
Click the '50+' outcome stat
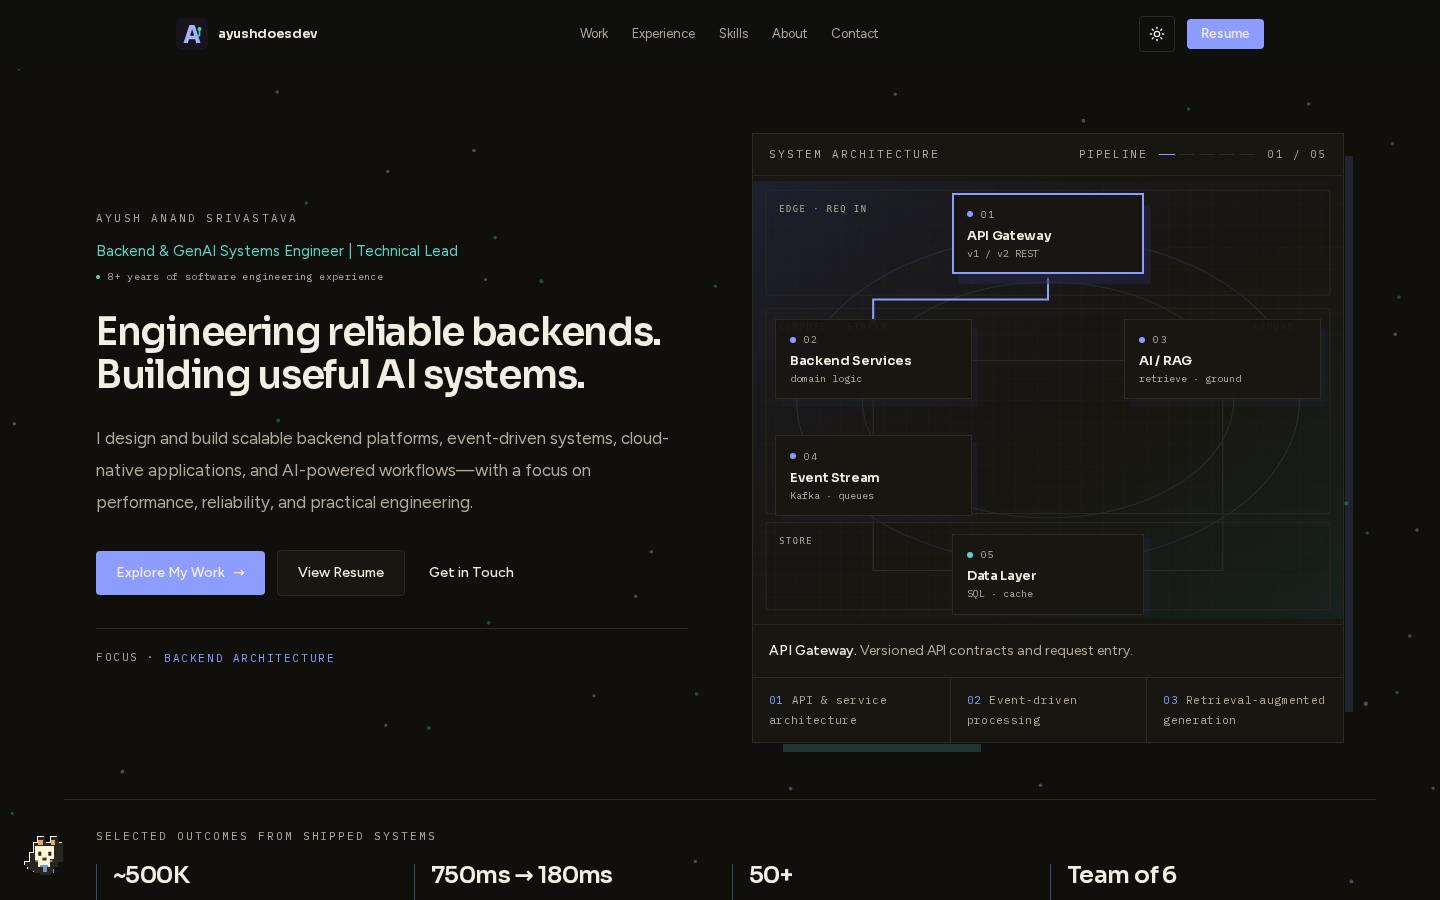coord(770,875)
